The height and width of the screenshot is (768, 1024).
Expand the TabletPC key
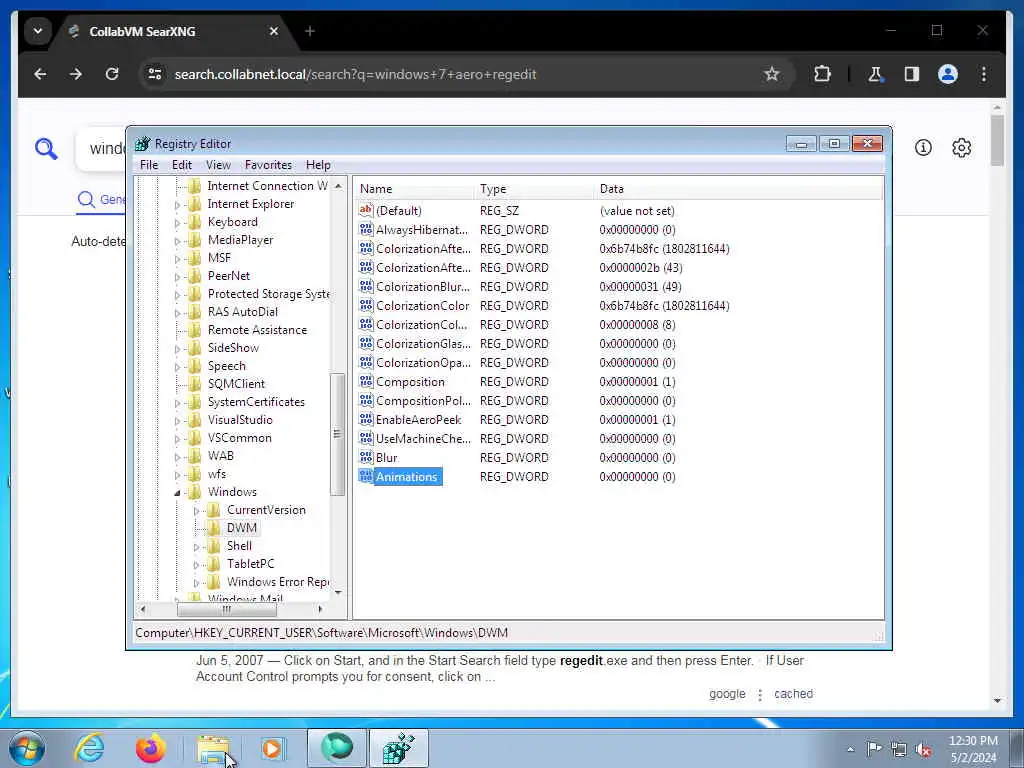[196, 565]
